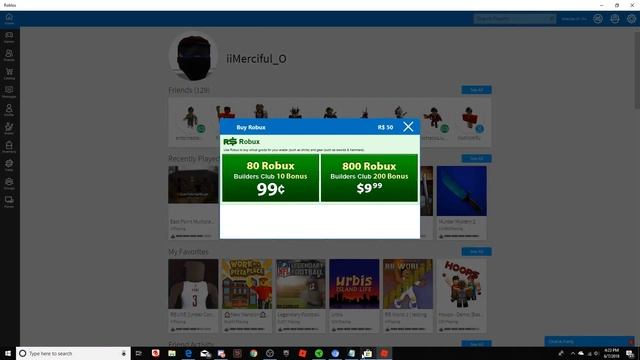Viewport: 640px width, 360px height.
Task: Open the settings gear in top bar
Action: [631, 19]
